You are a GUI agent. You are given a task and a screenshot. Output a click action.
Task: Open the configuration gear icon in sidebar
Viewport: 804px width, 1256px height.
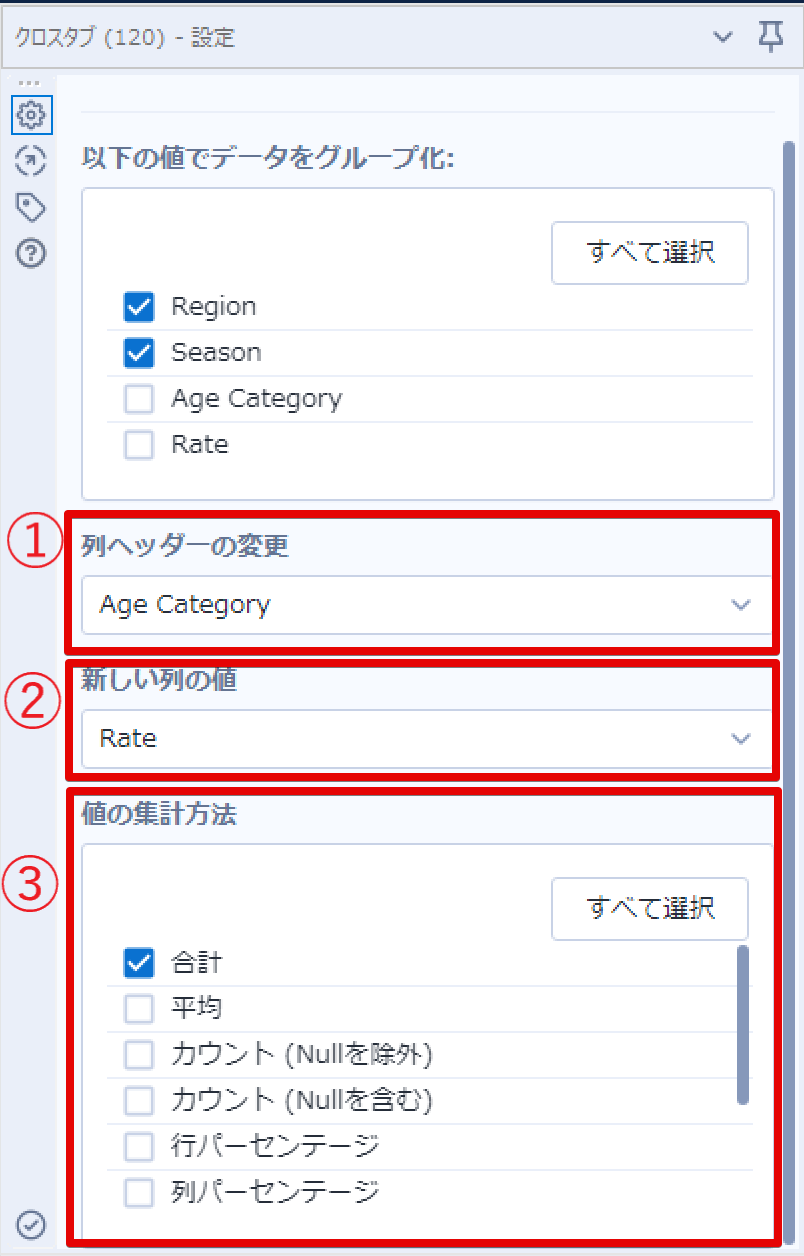32,115
